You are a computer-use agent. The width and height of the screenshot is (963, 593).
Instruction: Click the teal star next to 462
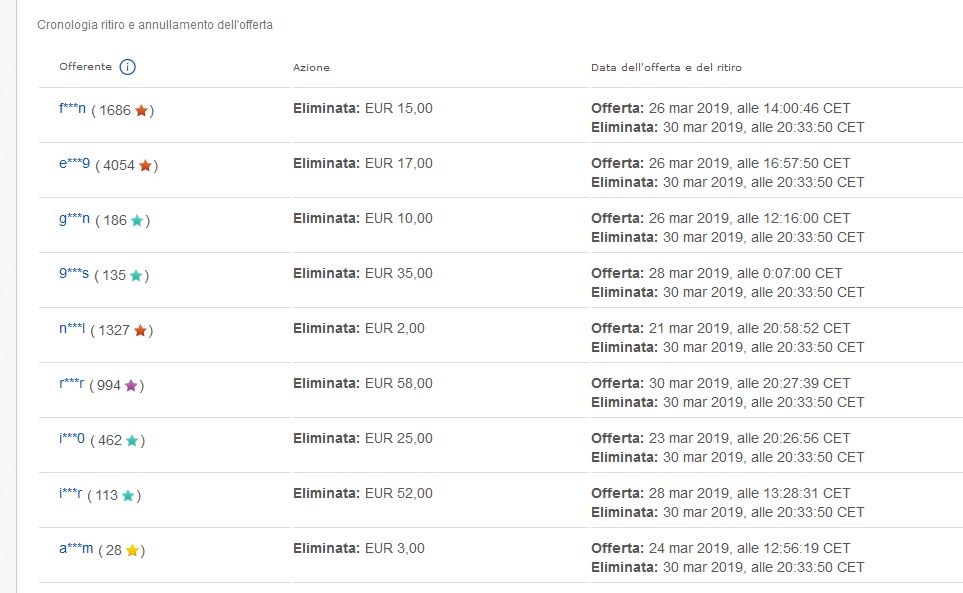click(132, 441)
